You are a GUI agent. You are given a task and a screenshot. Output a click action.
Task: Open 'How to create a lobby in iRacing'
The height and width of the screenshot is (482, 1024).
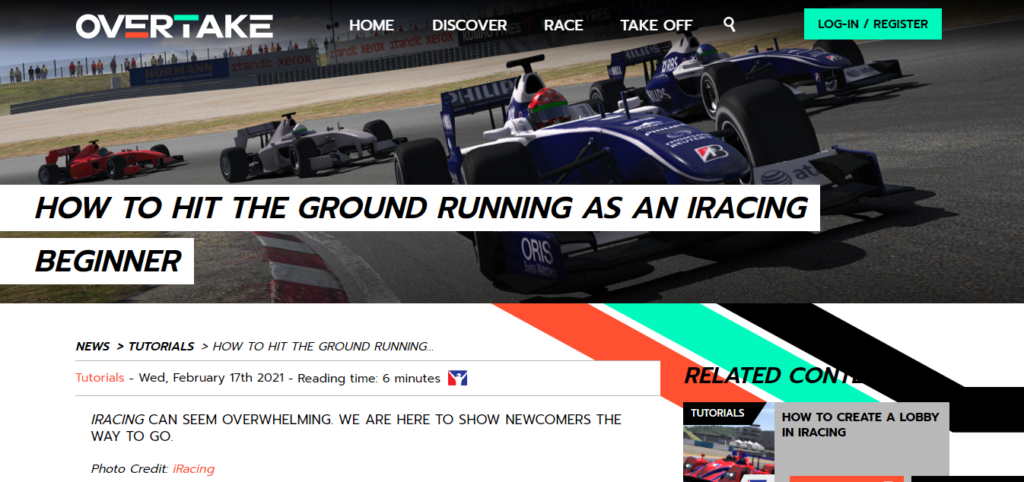tap(860, 425)
